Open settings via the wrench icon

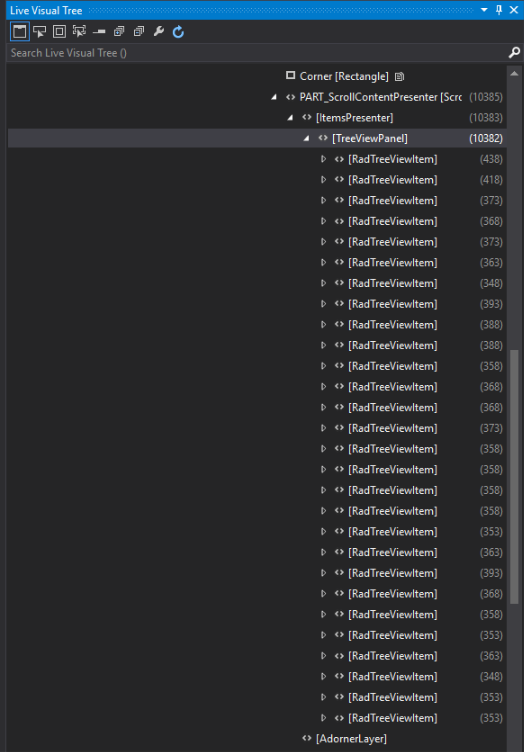159,32
